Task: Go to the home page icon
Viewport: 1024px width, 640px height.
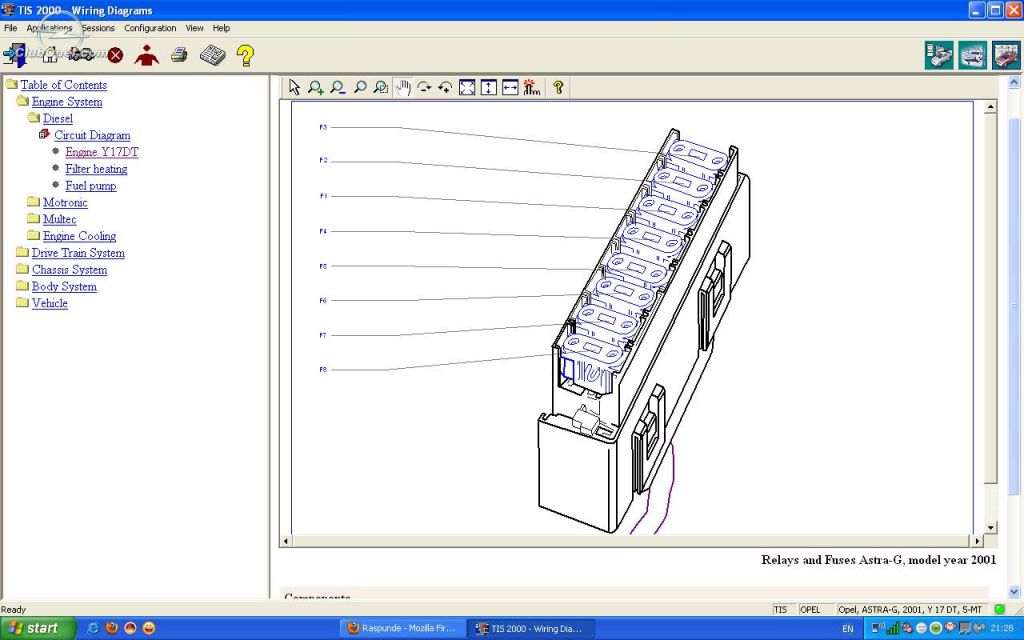Action: (x=50, y=56)
